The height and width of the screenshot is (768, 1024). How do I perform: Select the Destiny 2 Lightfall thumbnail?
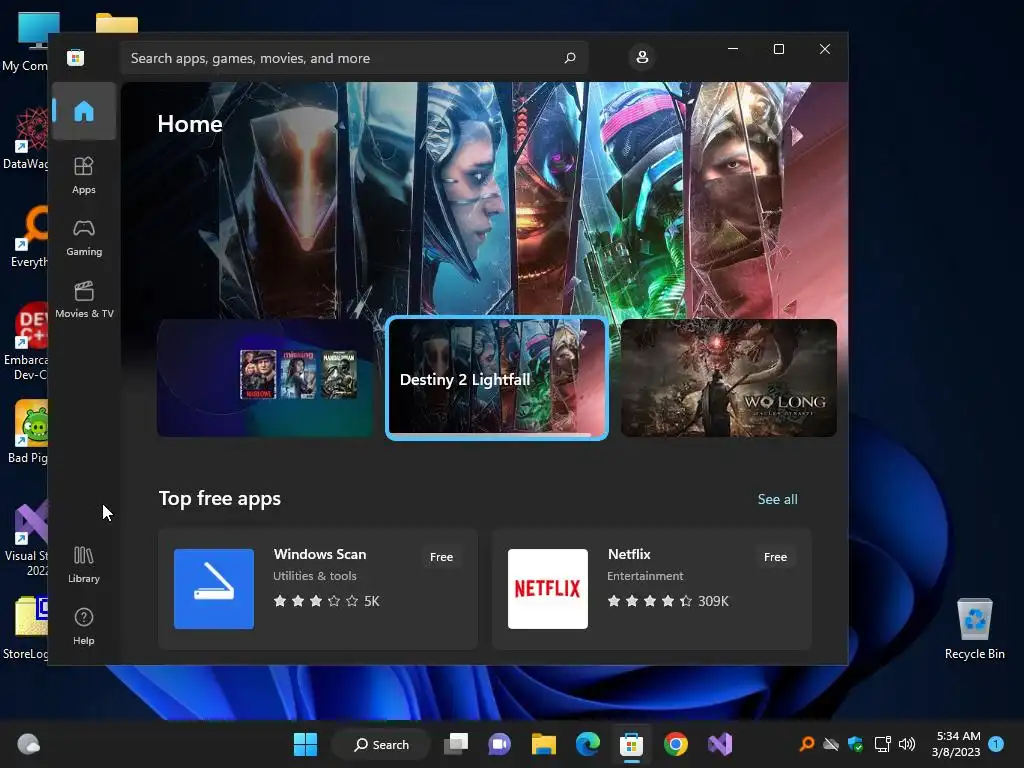click(497, 378)
